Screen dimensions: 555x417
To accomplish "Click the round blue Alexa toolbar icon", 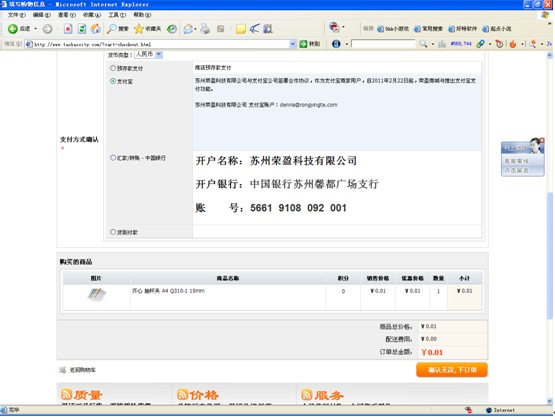I will (336, 44).
